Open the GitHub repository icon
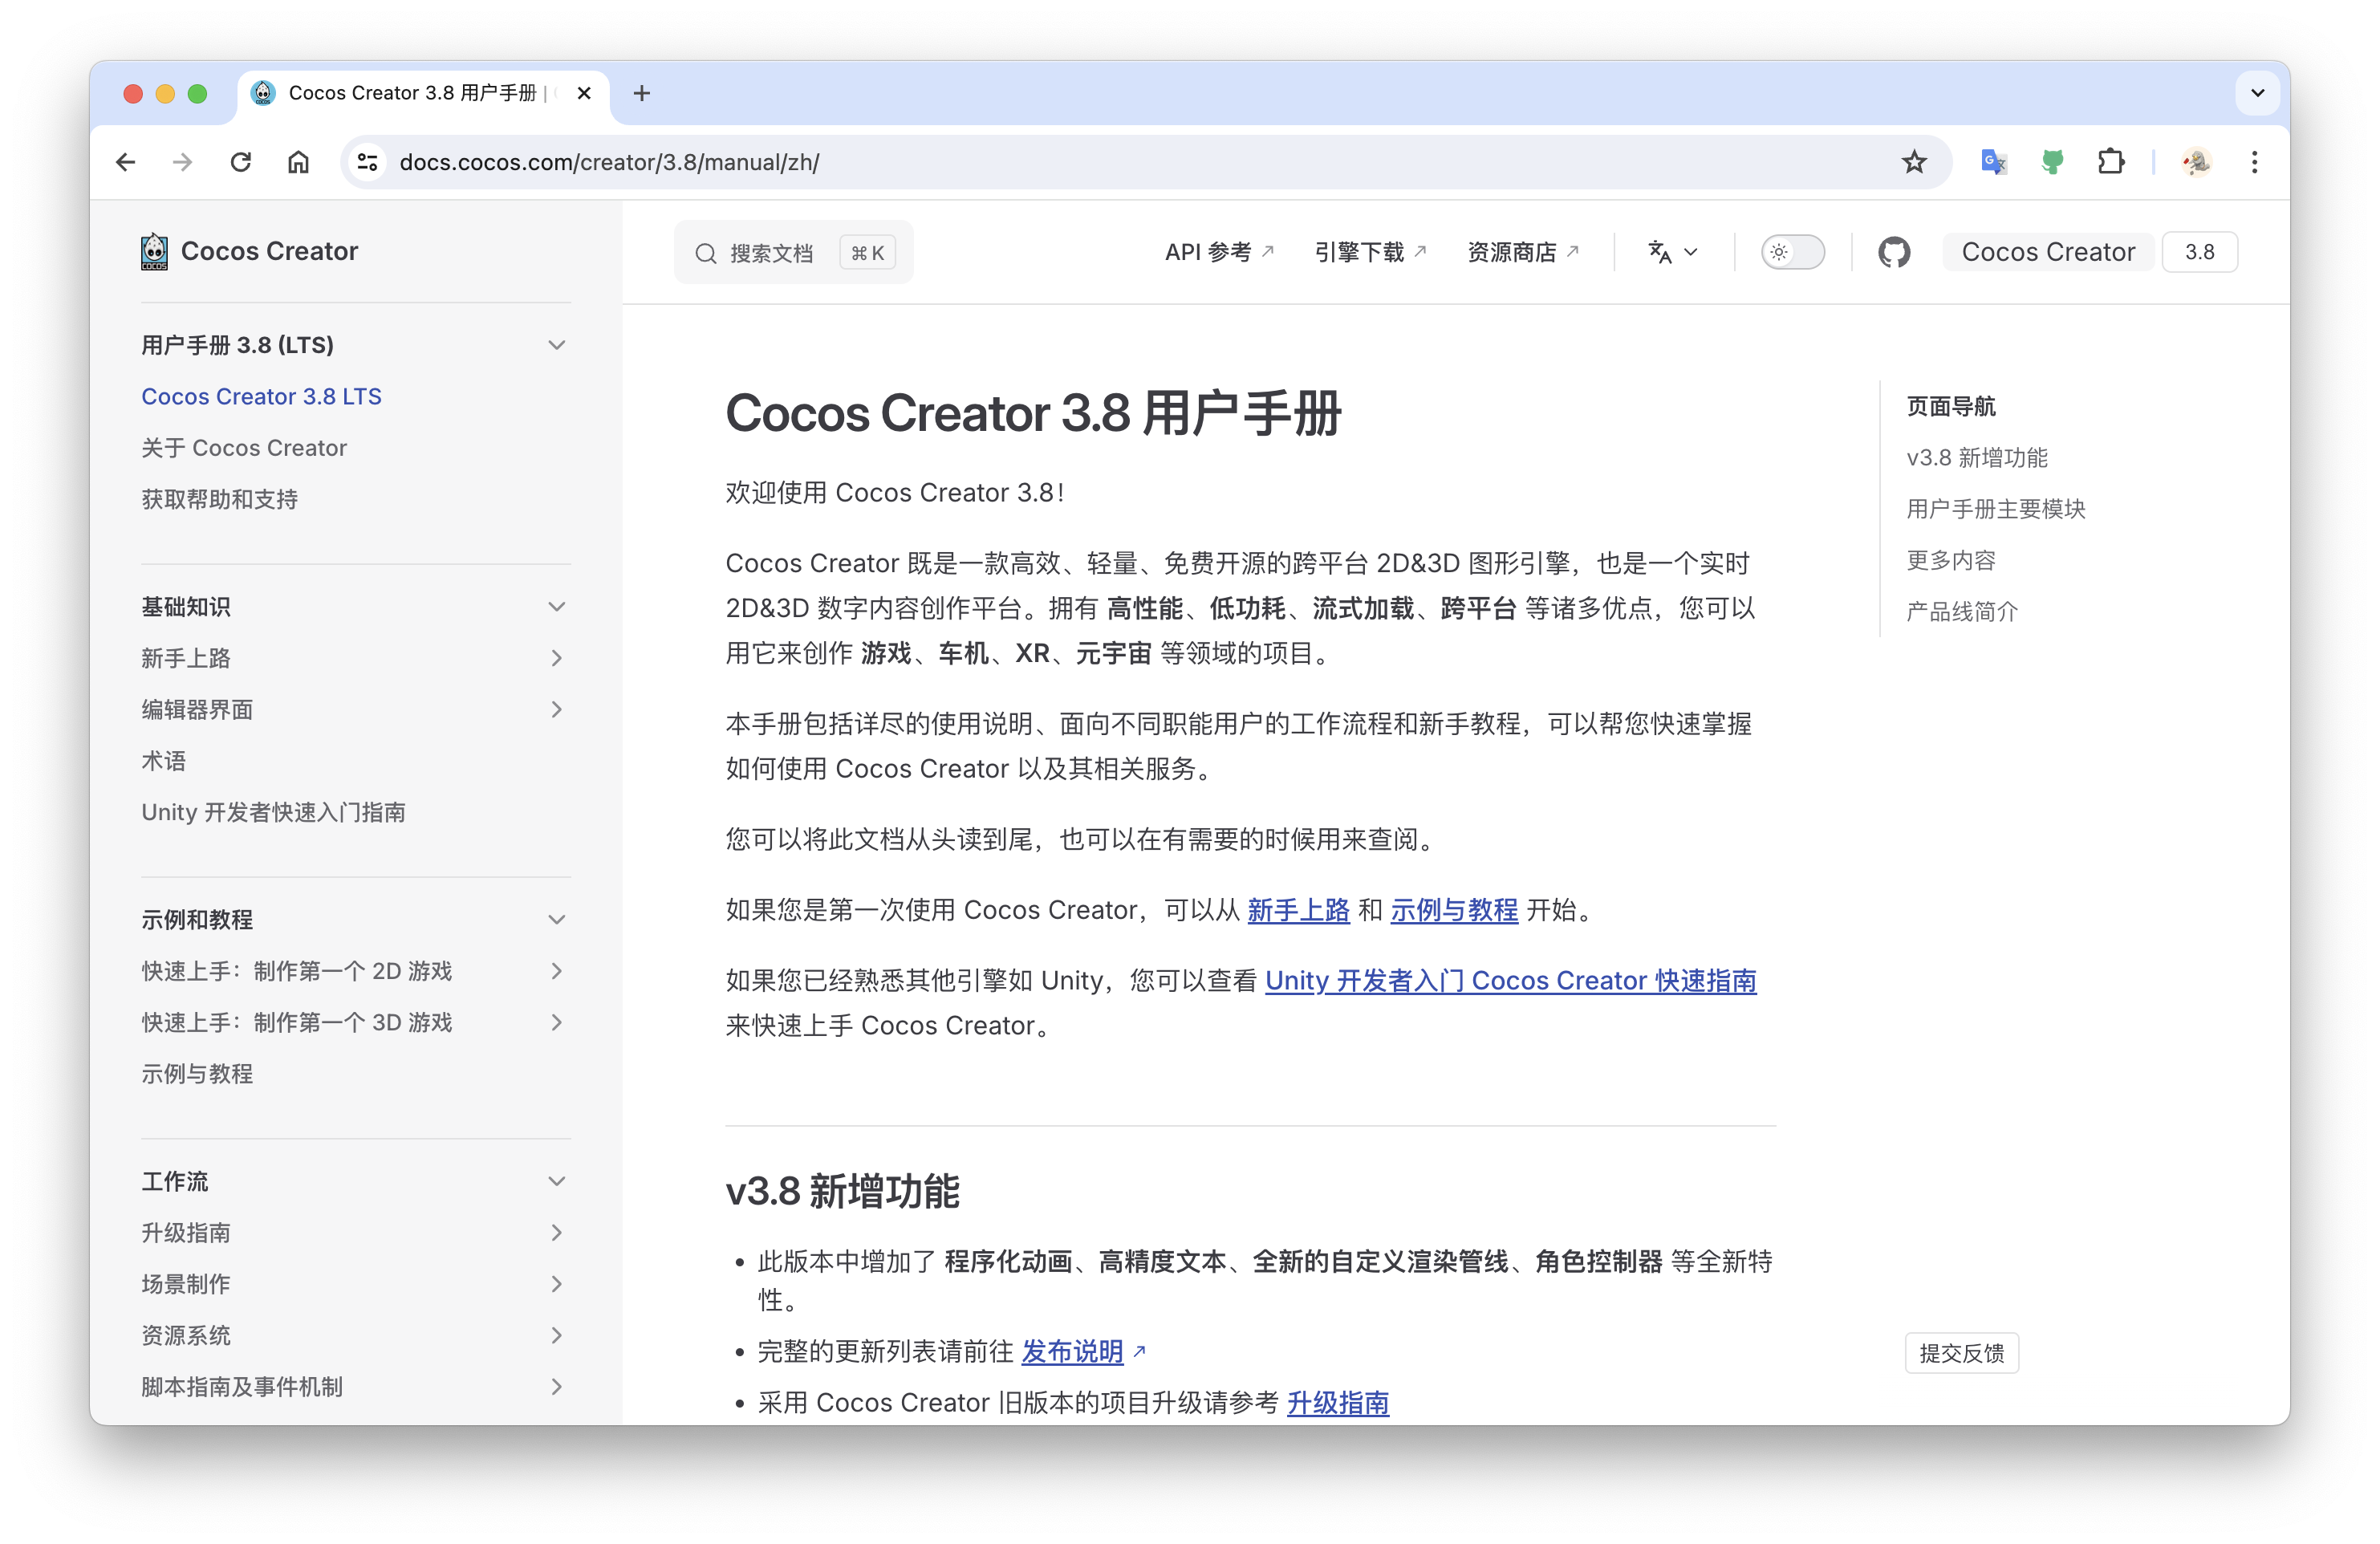Viewport: 2380px width, 1544px height. coord(1893,252)
